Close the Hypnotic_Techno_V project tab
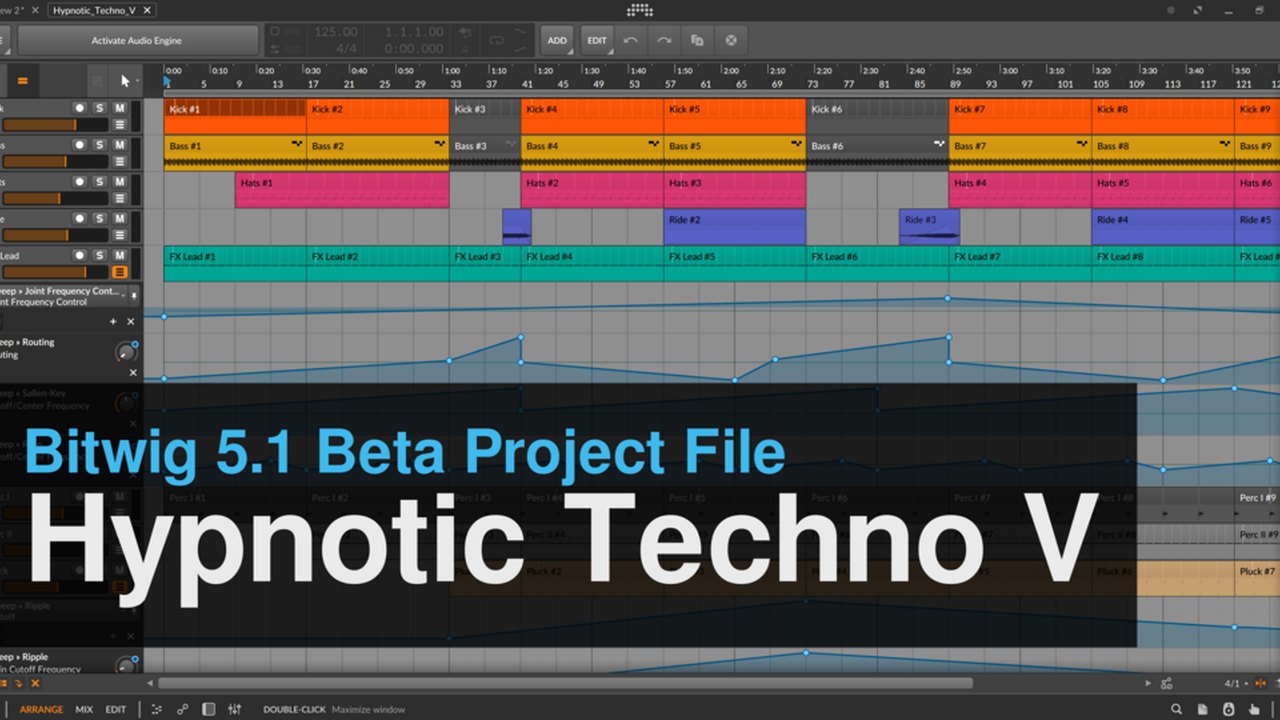1280x720 pixels. pyautogui.click(x=148, y=10)
